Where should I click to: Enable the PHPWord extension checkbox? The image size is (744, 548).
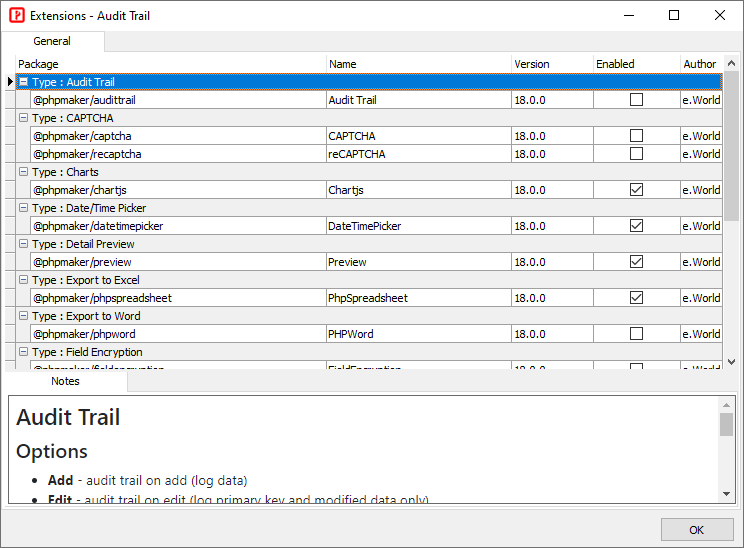636,334
